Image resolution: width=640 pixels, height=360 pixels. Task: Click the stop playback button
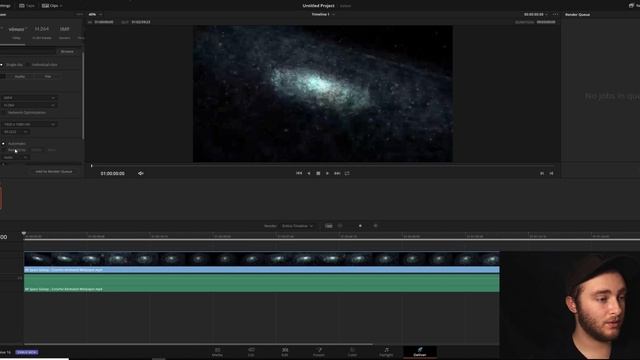(318, 173)
